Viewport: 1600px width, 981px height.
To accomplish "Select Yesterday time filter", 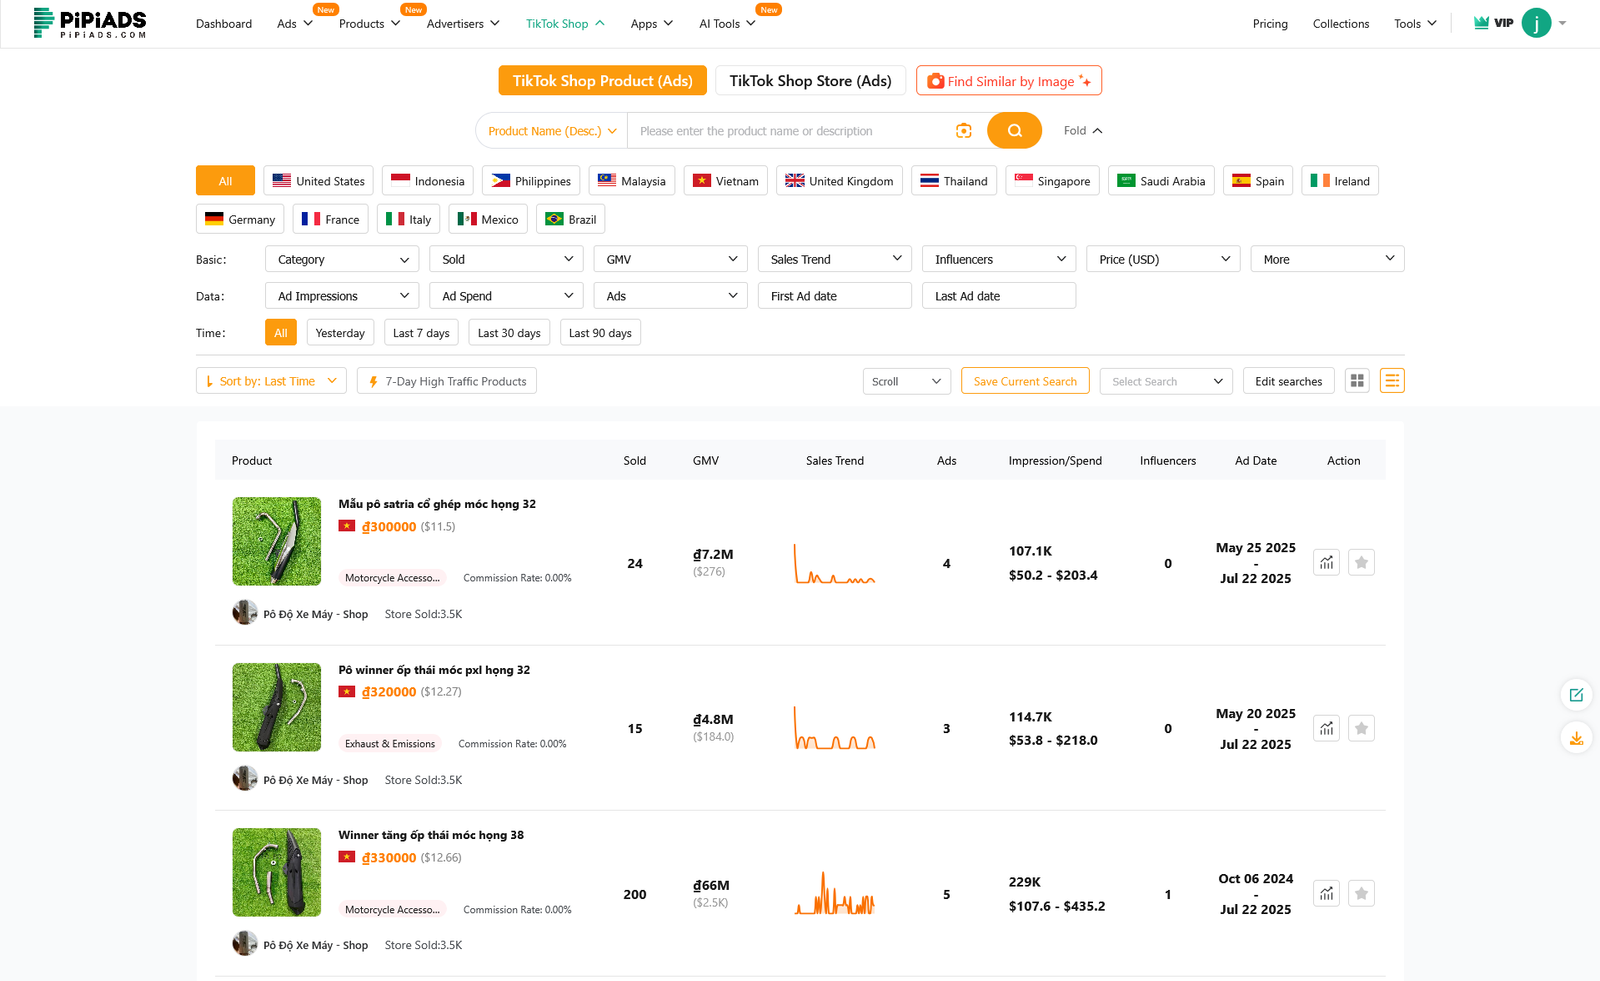I will tap(340, 333).
